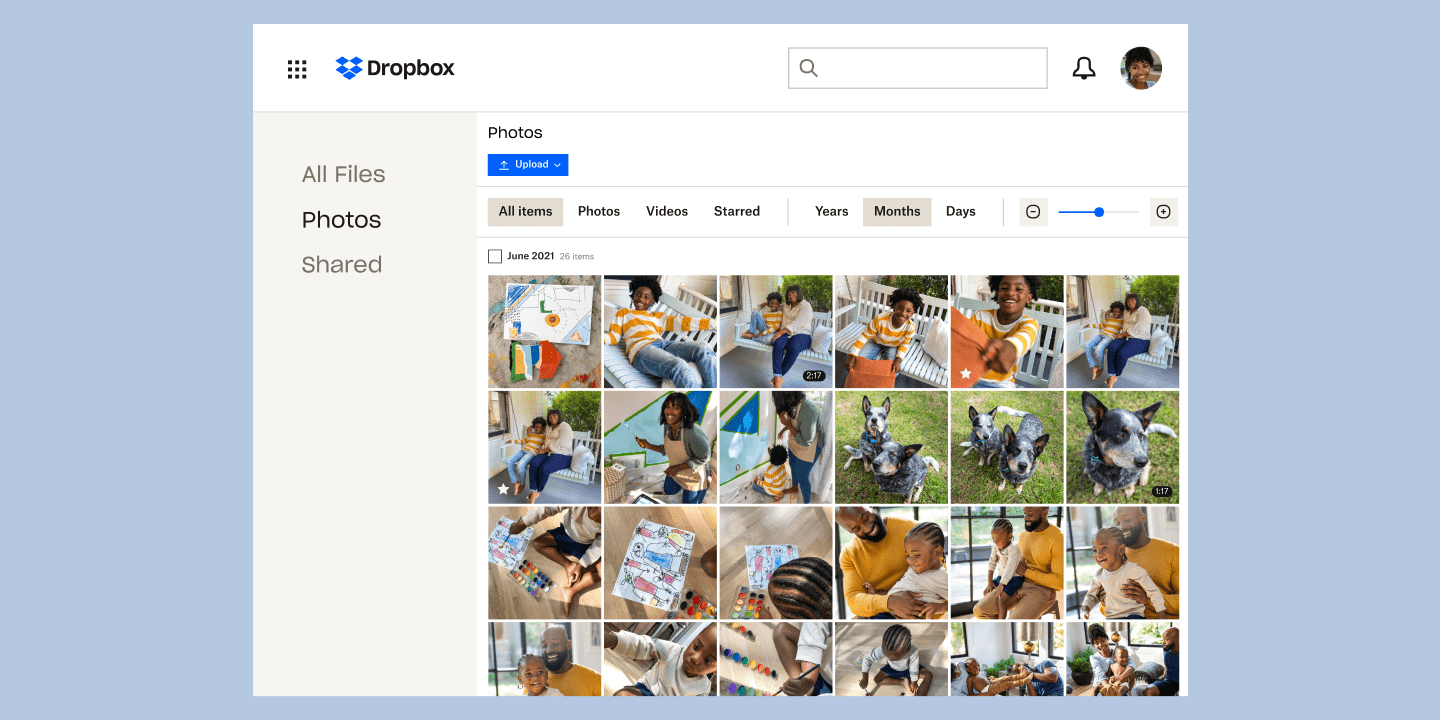Check the June 2021 selection checkbox
Image resolution: width=1440 pixels, height=720 pixels.
click(x=495, y=256)
